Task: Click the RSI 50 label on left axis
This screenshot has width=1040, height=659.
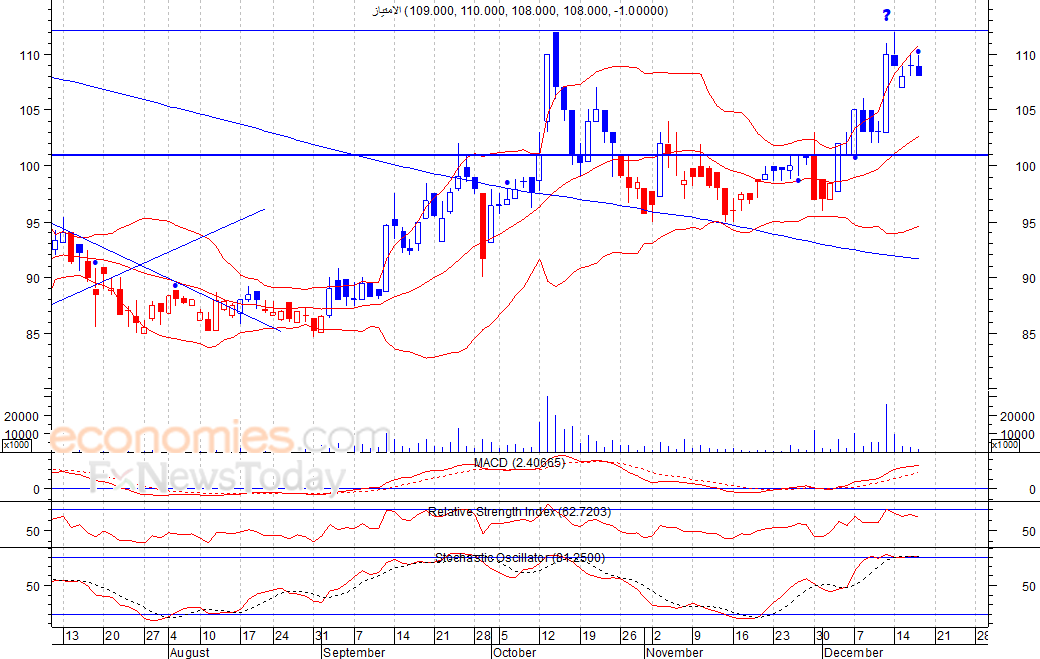Action: (33, 531)
